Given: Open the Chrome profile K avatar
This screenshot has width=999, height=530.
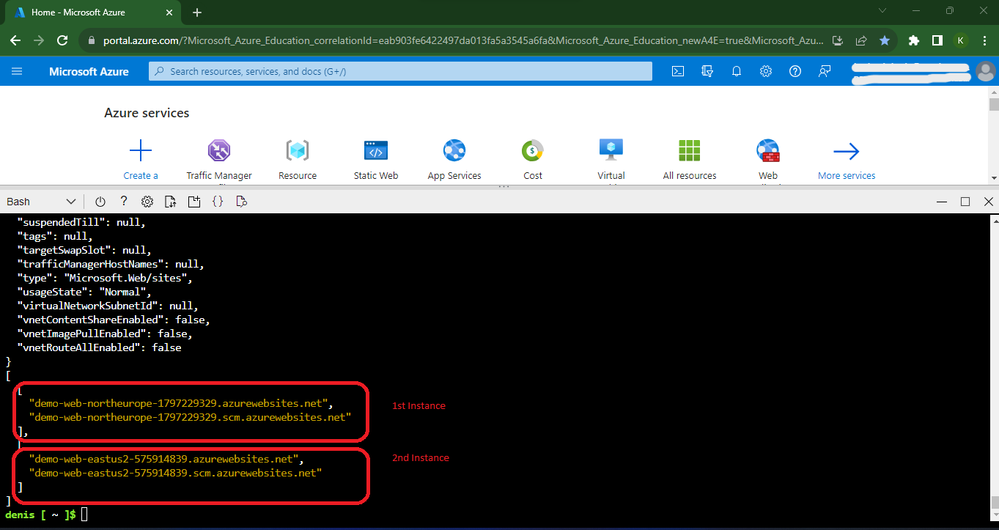Looking at the screenshot, I should (961, 40).
